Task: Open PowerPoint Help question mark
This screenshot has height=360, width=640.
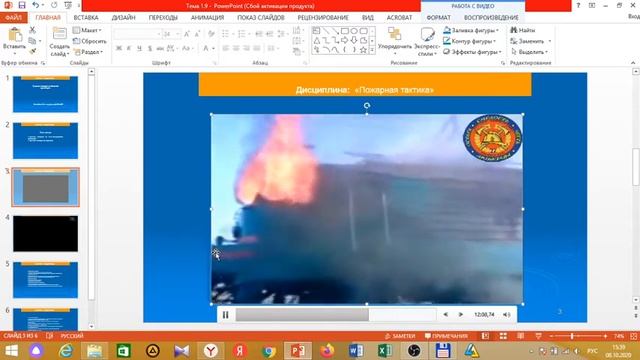Action: pyautogui.click(x=578, y=5)
